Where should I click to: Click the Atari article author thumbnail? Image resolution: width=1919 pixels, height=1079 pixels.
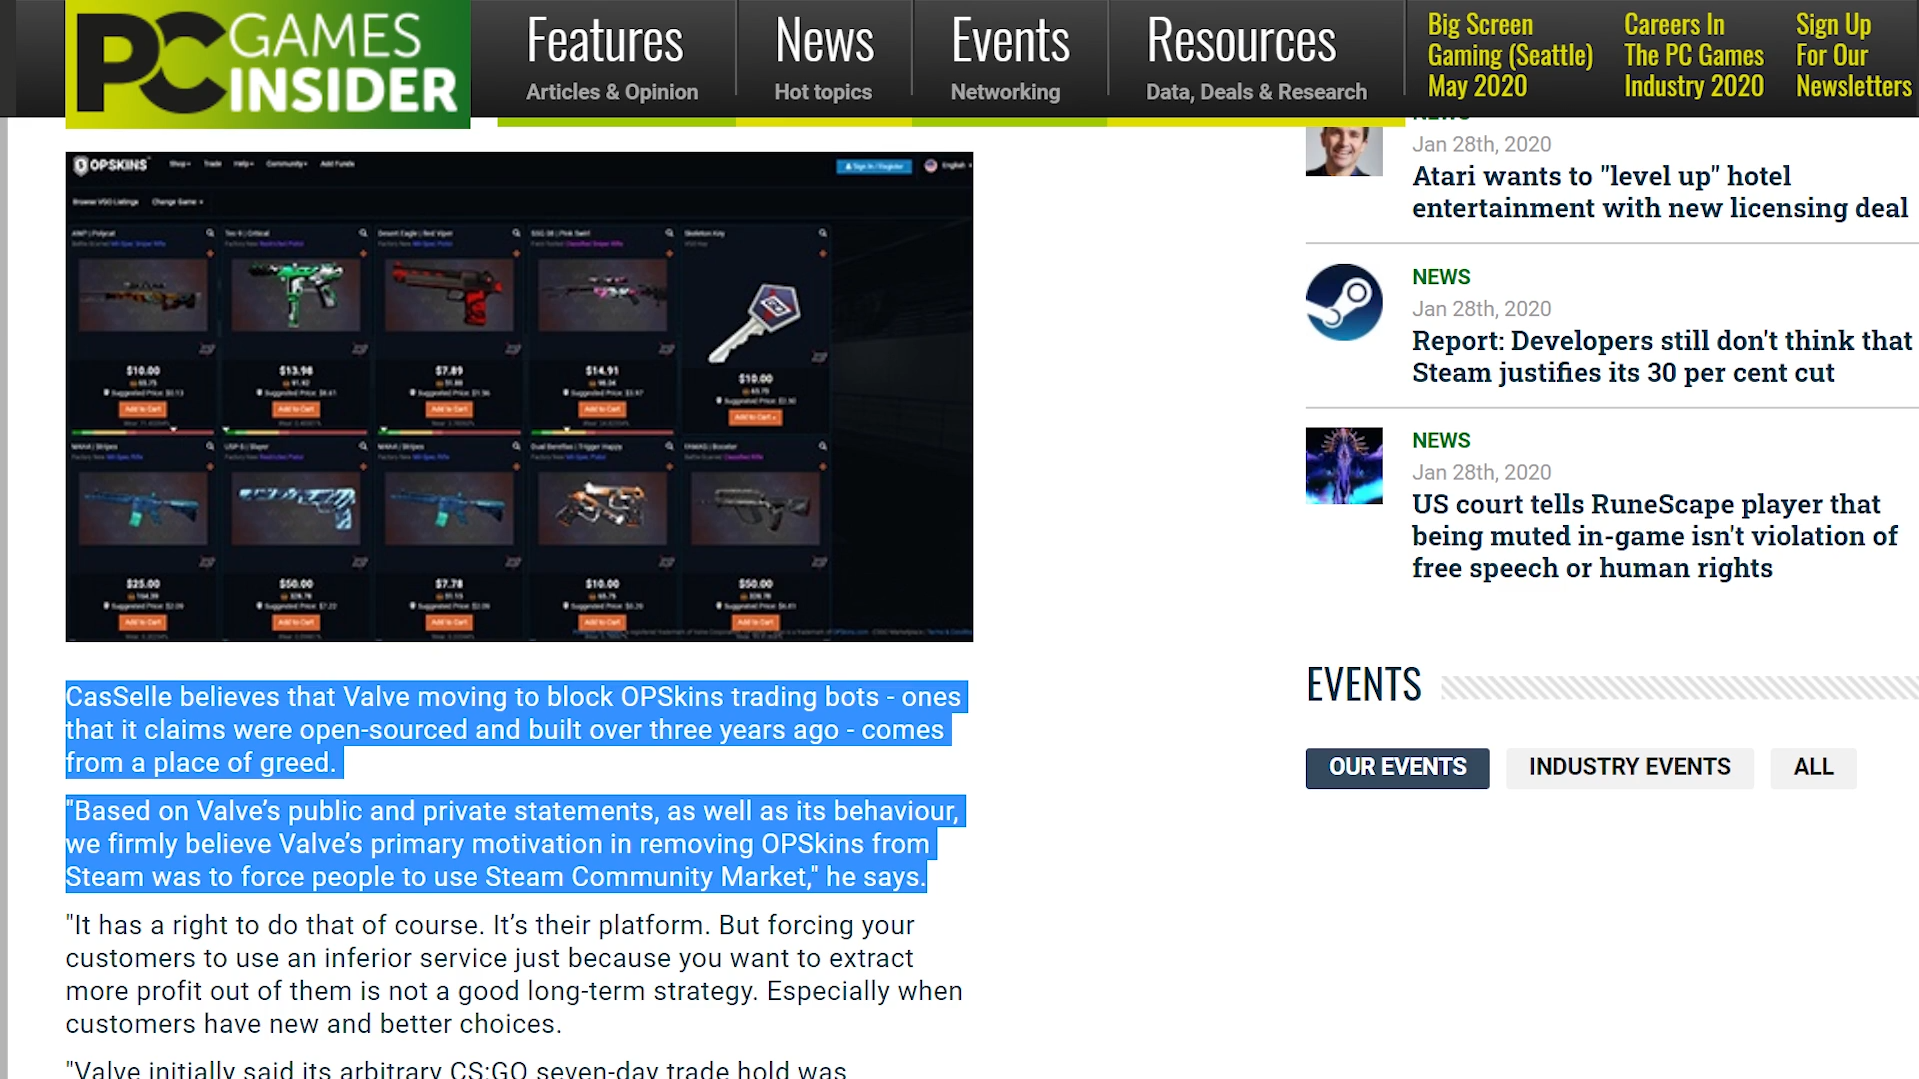click(x=1344, y=150)
